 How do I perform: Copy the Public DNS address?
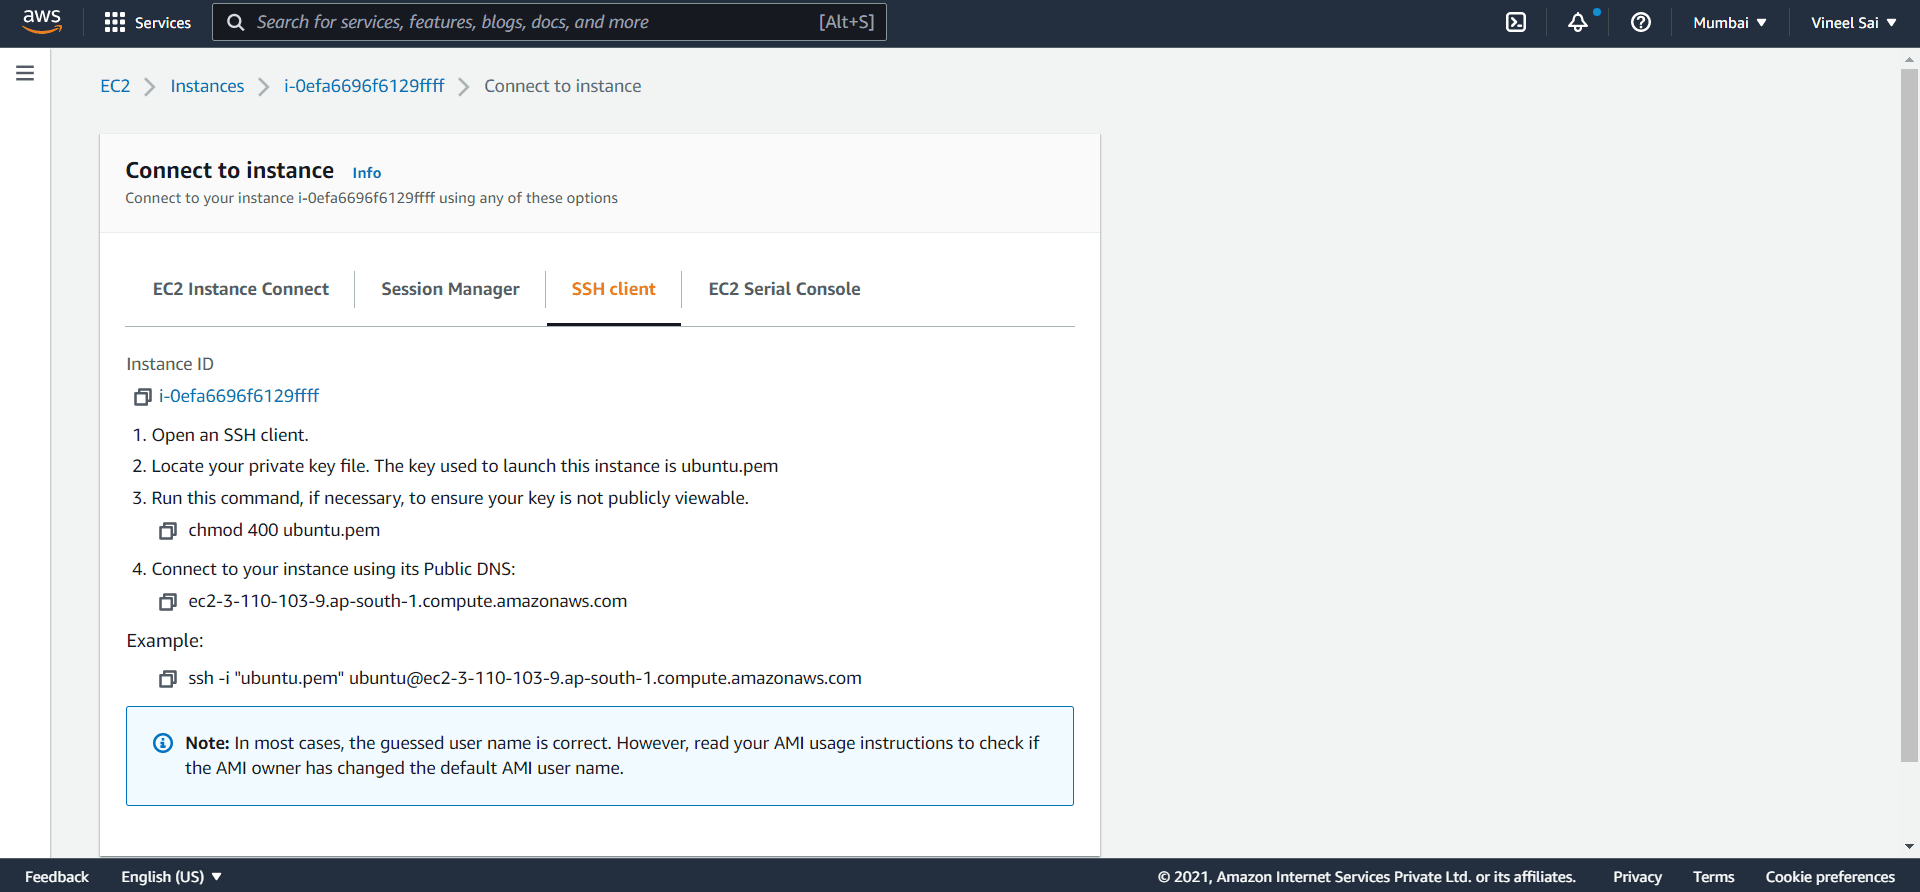[x=168, y=602]
